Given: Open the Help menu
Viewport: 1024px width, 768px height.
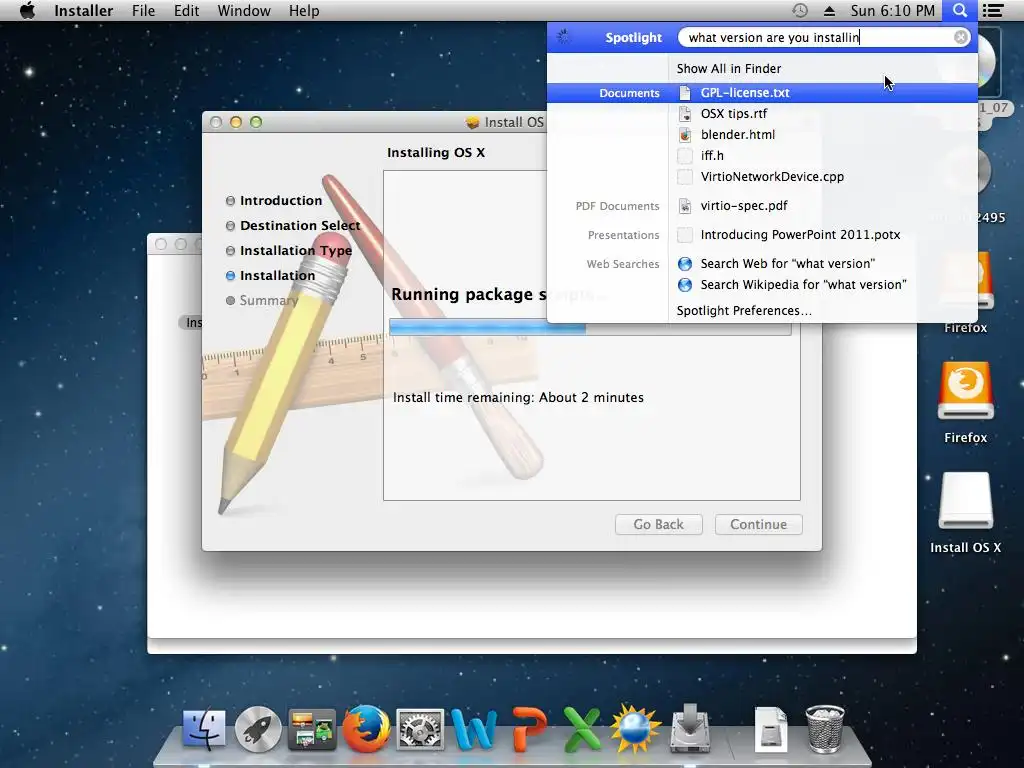Looking at the screenshot, I should [304, 10].
